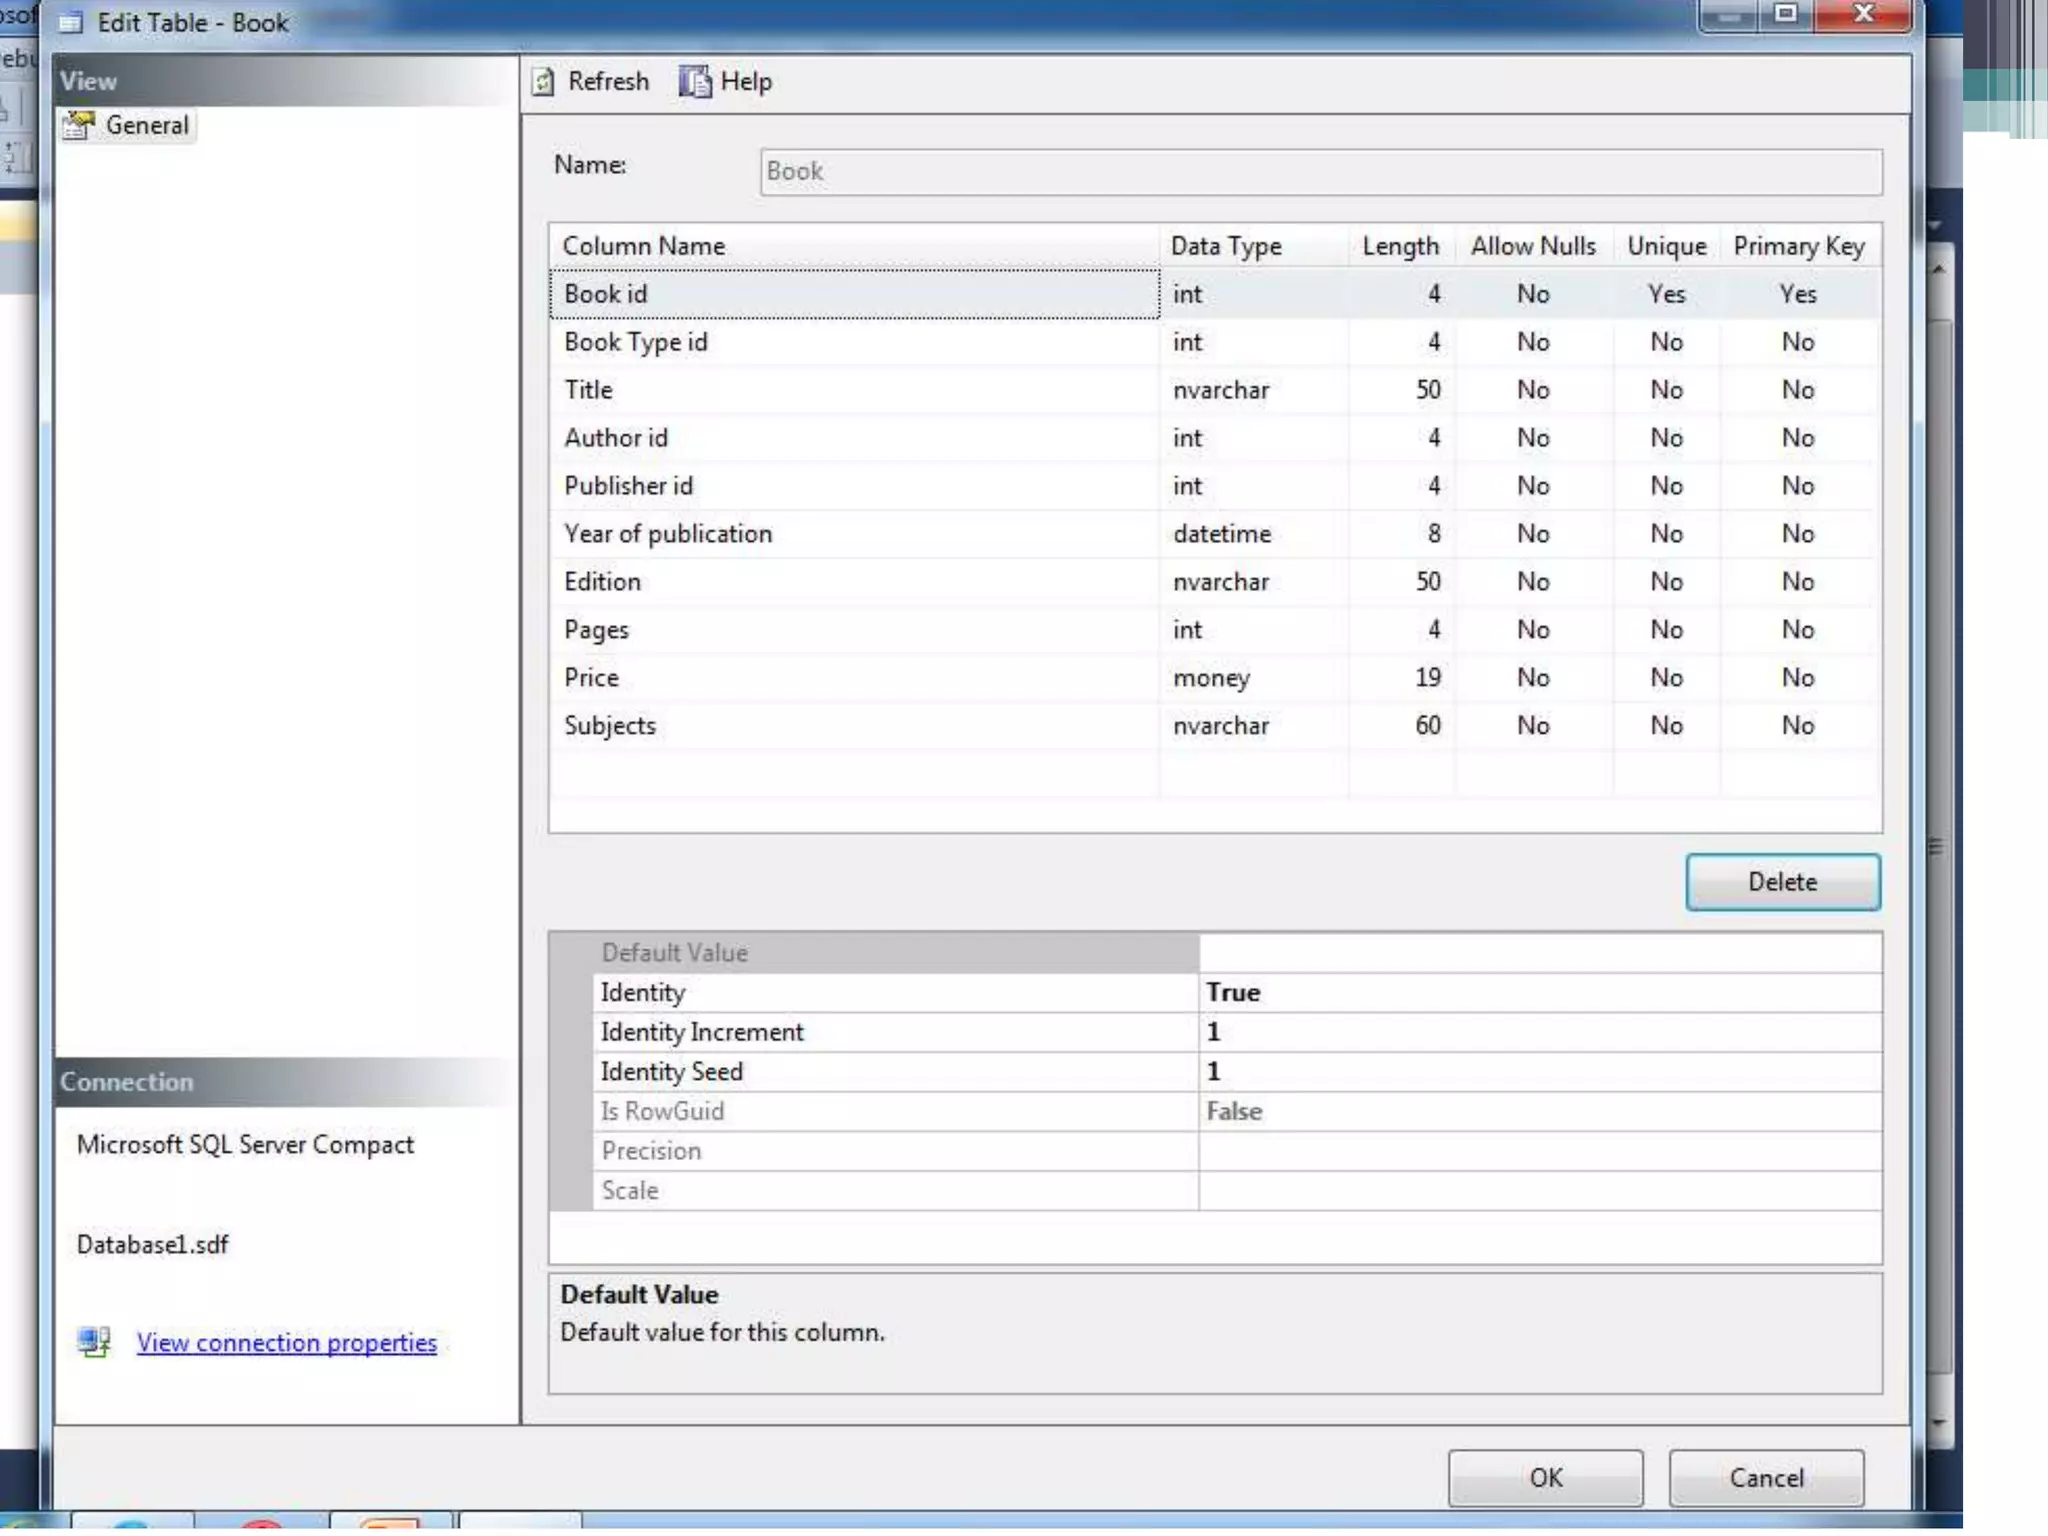The height and width of the screenshot is (1536, 2048).
Task: Open Help from its book icon
Action: pyautogui.click(x=694, y=82)
